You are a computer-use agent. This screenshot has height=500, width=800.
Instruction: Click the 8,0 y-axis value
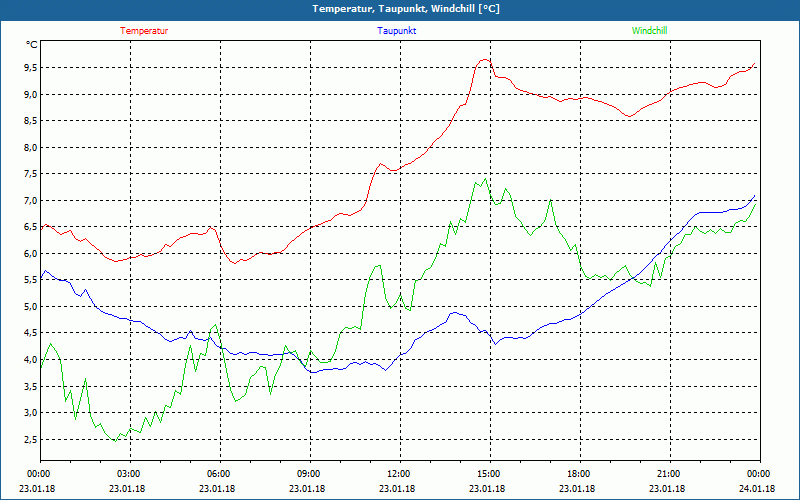[x=31, y=147]
